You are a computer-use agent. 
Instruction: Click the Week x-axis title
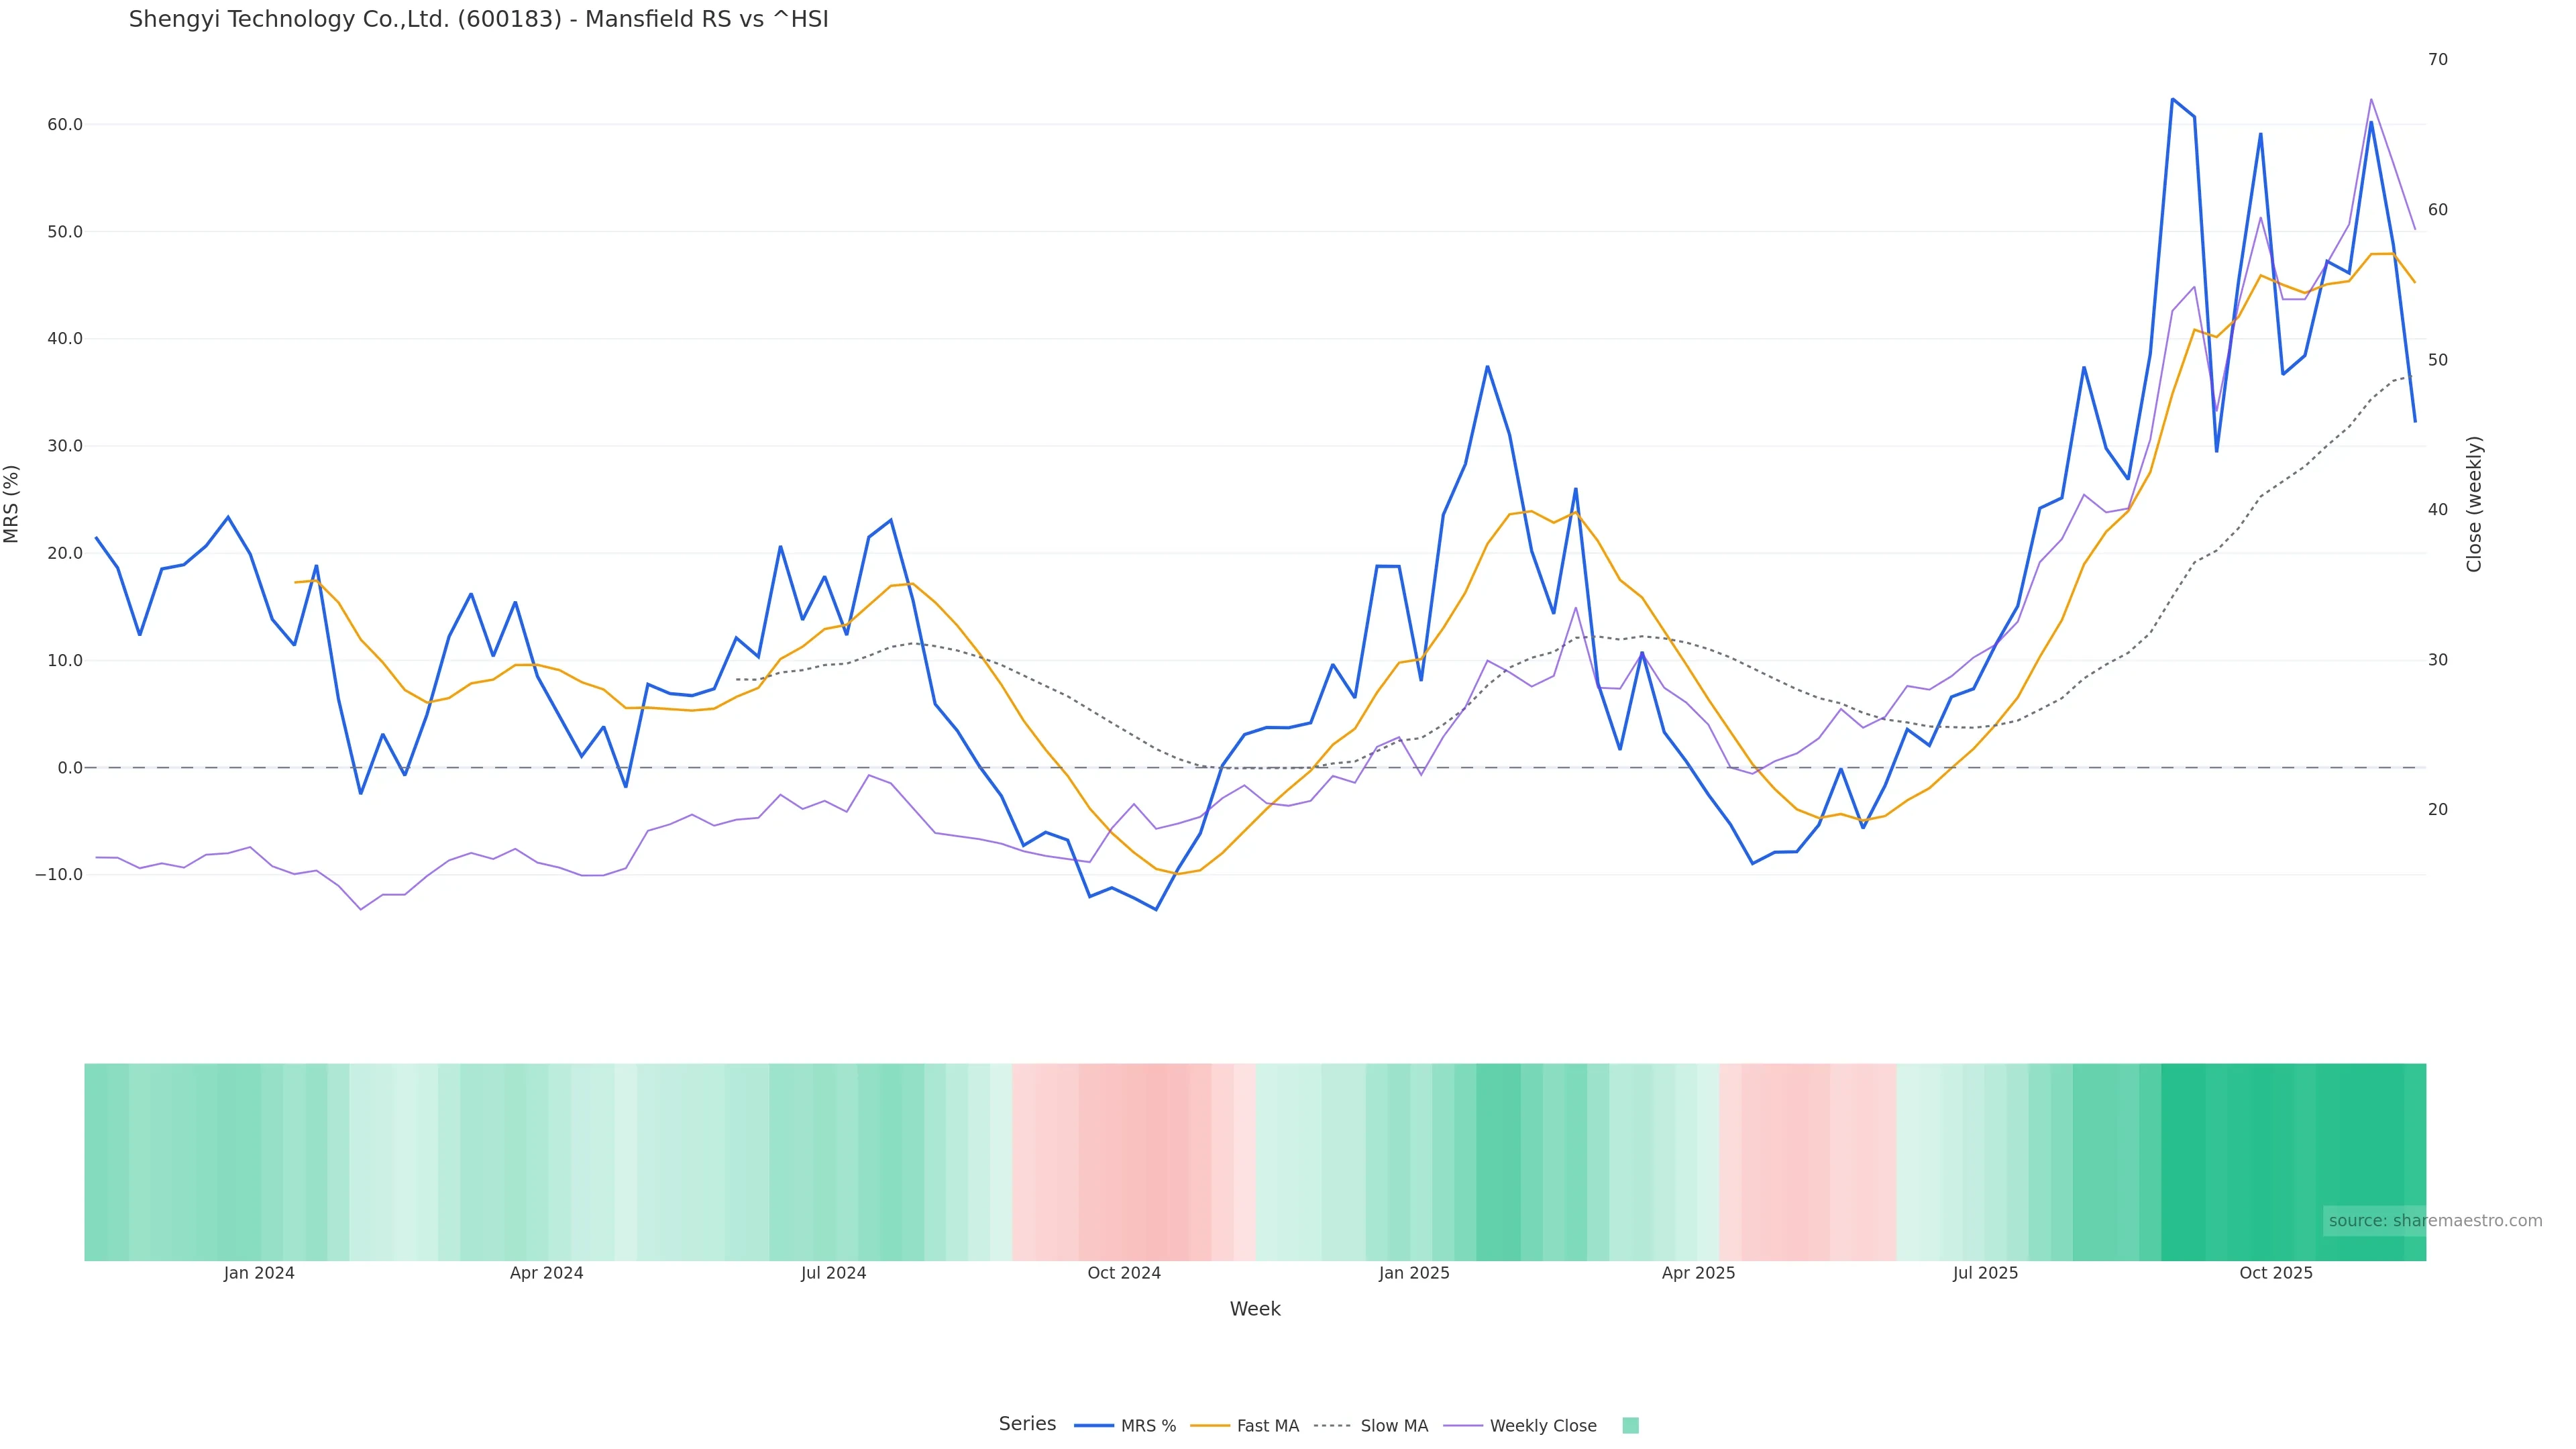point(1255,1309)
